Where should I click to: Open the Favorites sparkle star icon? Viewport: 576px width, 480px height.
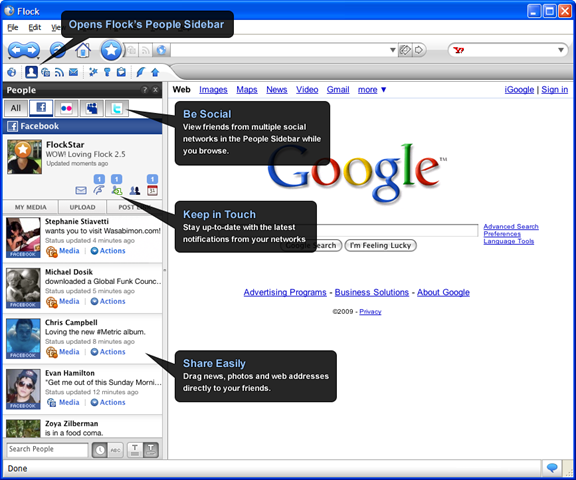93,72
